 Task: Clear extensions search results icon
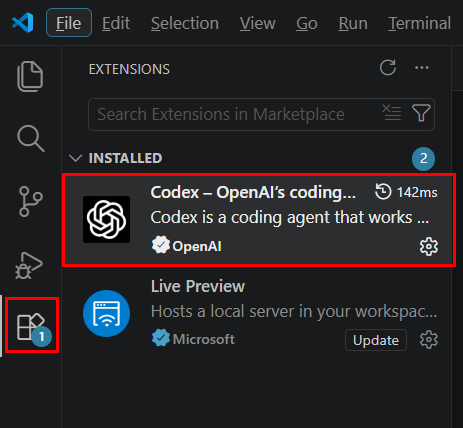tap(391, 112)
